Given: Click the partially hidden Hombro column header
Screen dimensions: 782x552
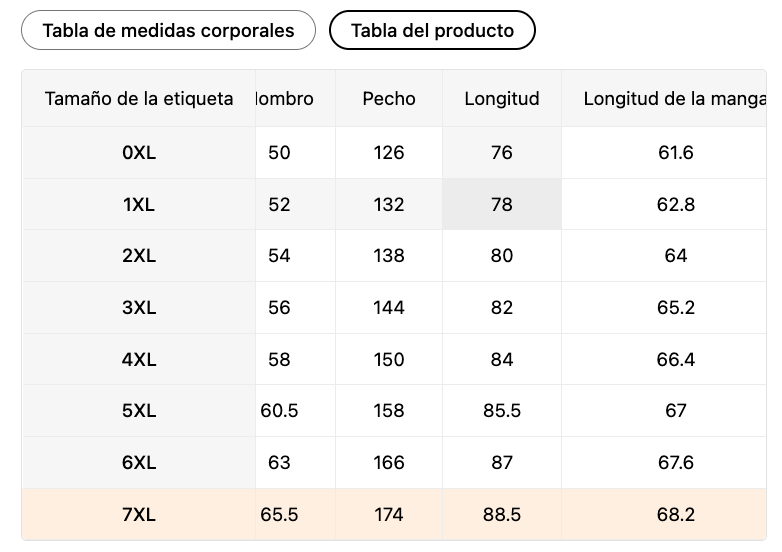Looking at the screenshot, I should coord(284,98).
